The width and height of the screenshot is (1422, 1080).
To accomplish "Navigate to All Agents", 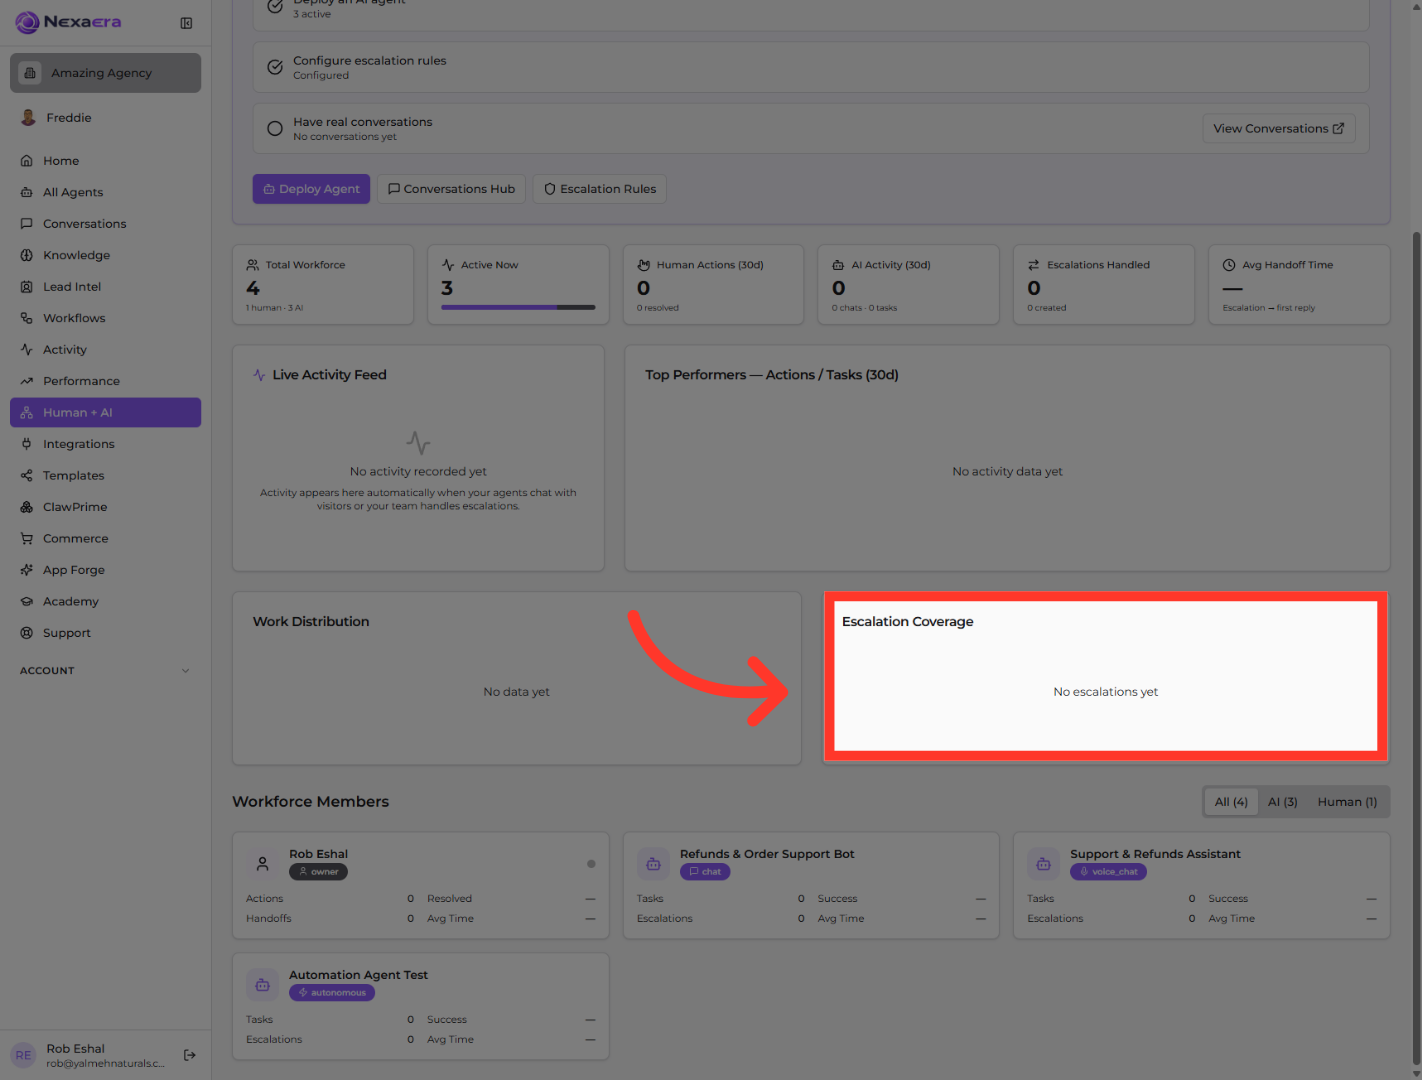I will click(105, 192).
